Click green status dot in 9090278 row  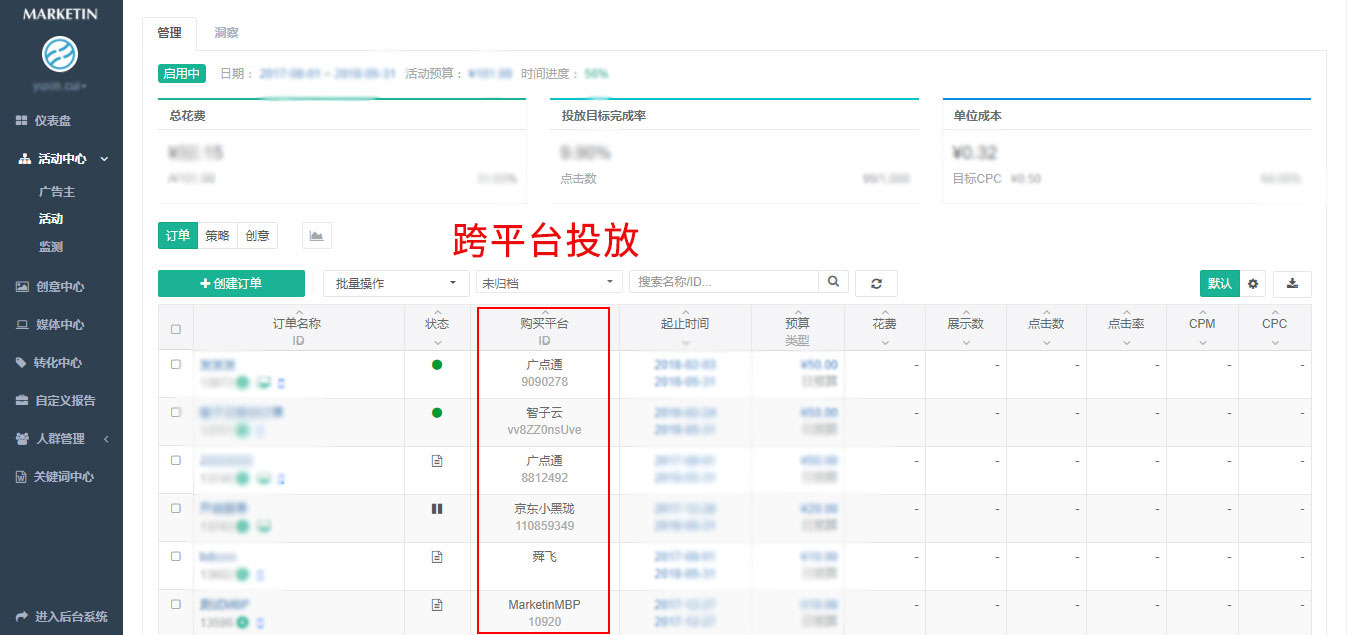coord(437,365)
